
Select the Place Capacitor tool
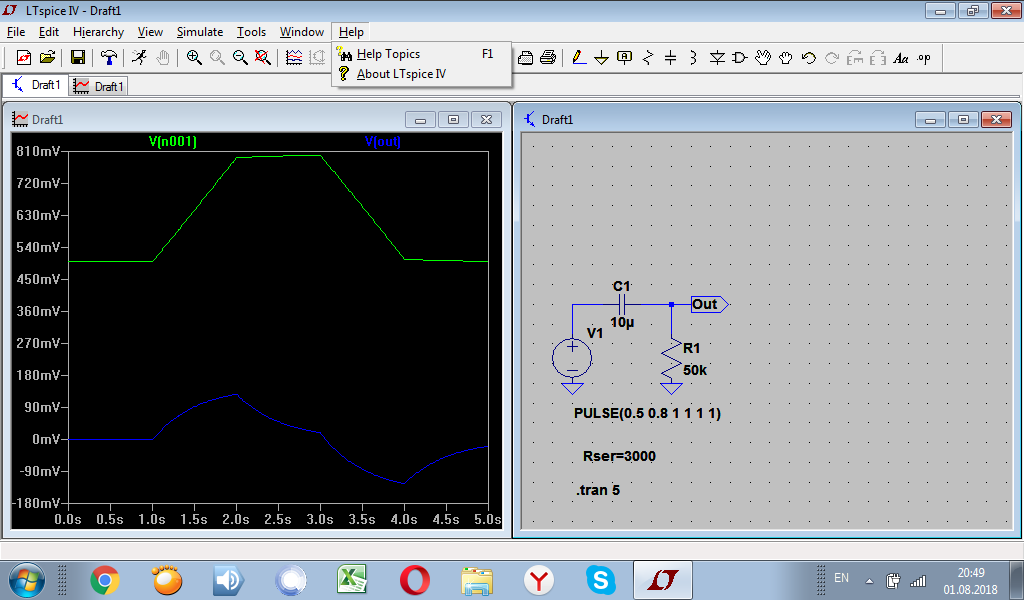click(670, 58)
